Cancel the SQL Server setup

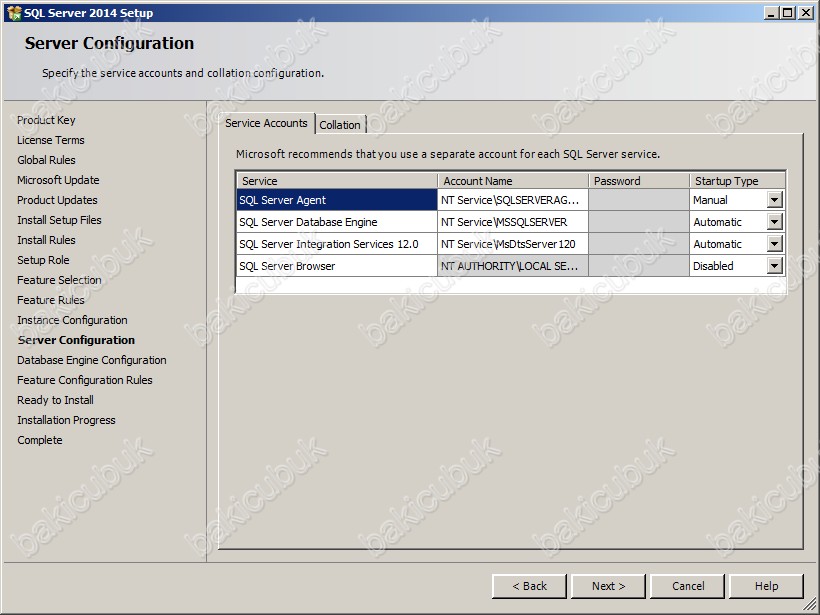point(688,586)
